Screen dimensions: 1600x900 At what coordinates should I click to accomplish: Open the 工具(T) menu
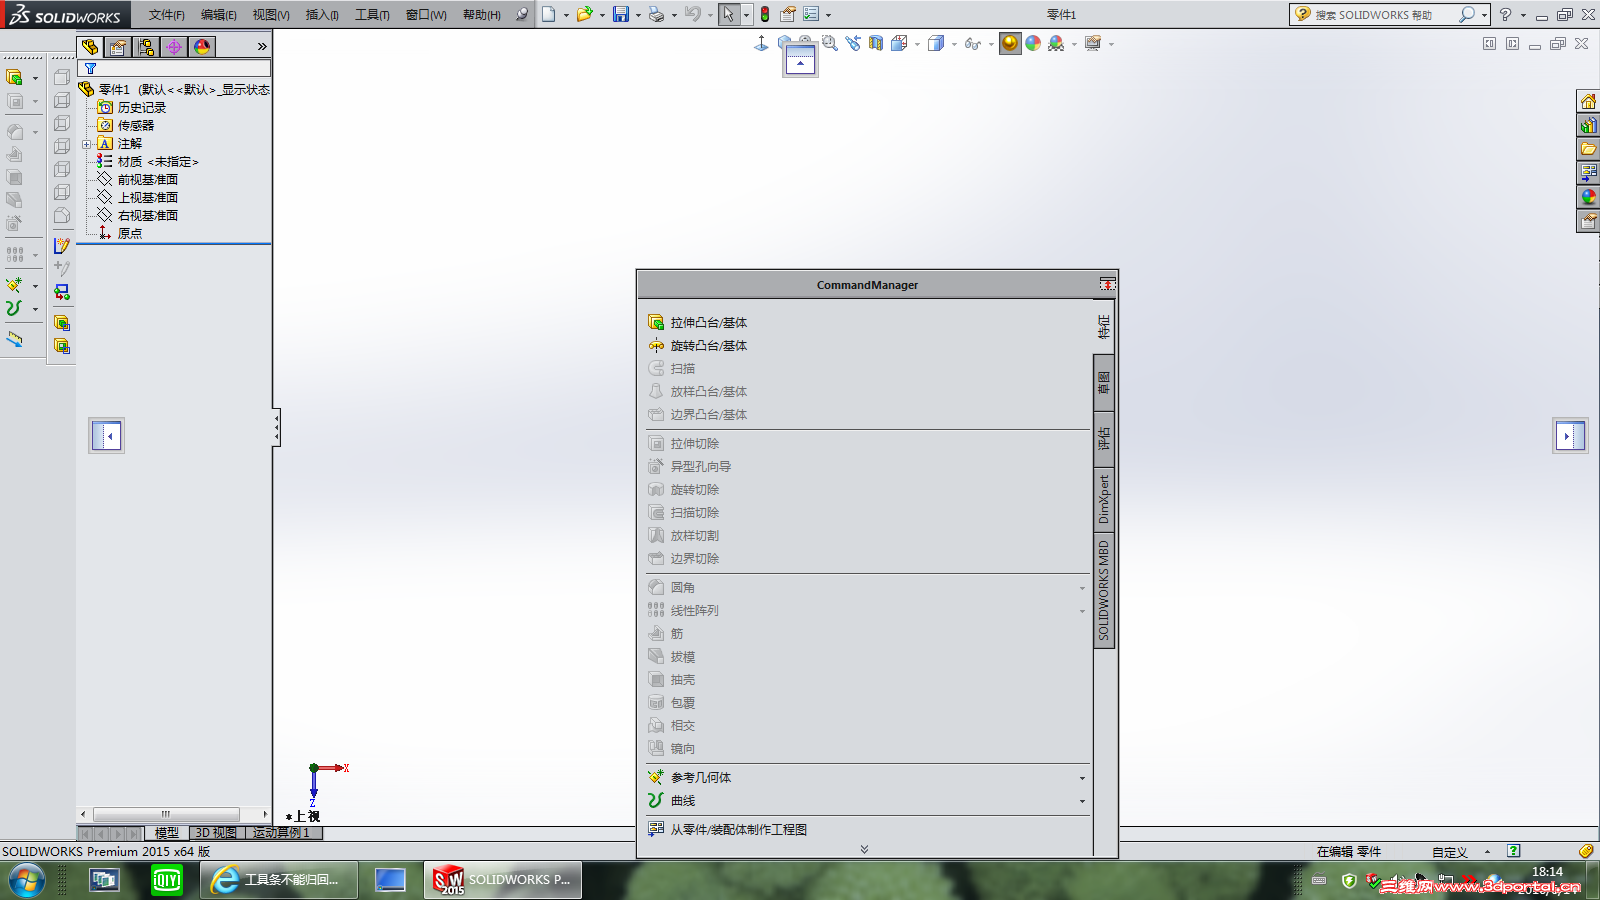(x=372, y=15)
